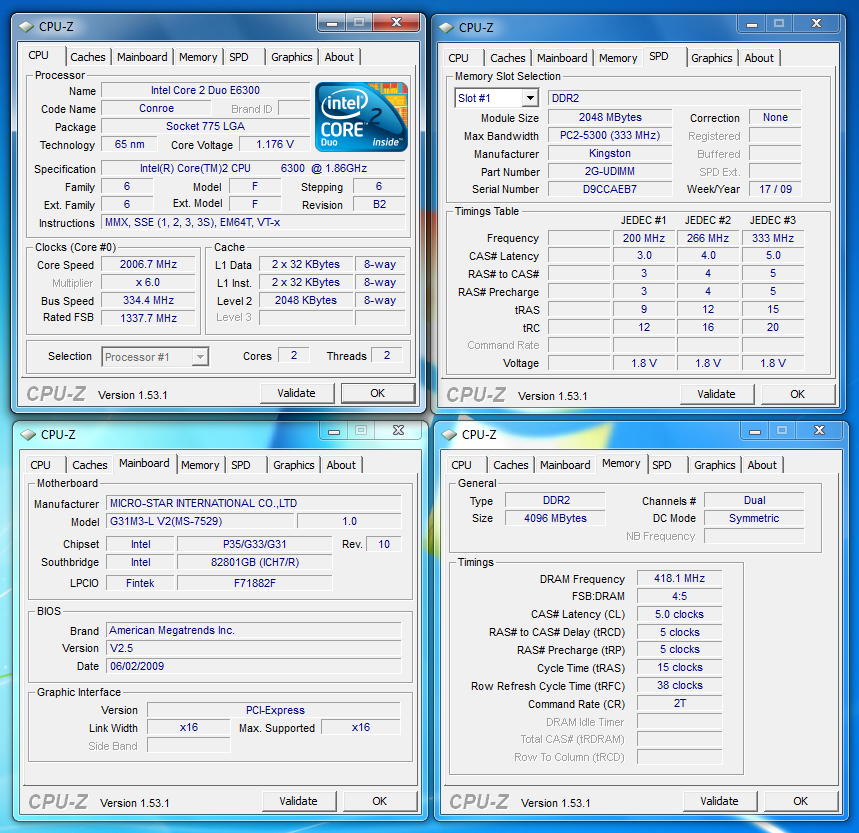
Task: Click OK in the Mainboard window
Action: coord(380,801)
